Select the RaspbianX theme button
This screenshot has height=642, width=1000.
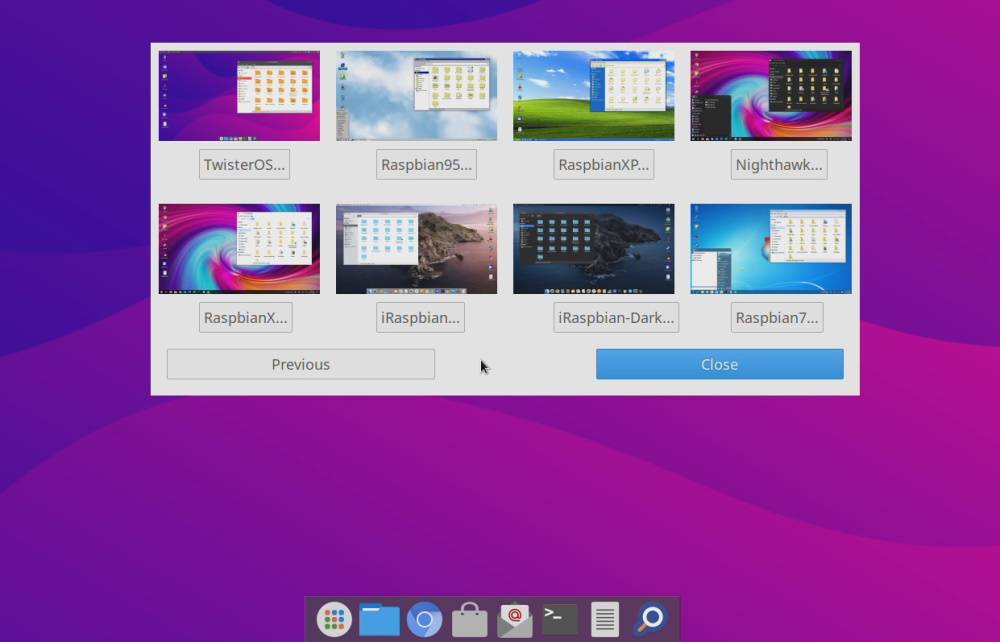point(245,317)
